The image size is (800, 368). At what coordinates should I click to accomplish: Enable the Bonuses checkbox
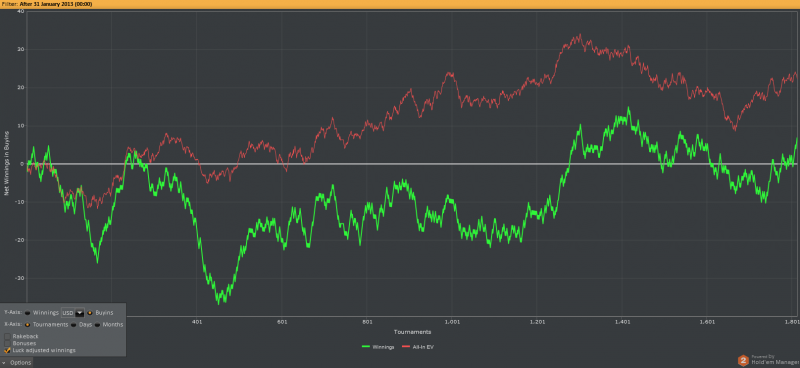click(7, 343)
